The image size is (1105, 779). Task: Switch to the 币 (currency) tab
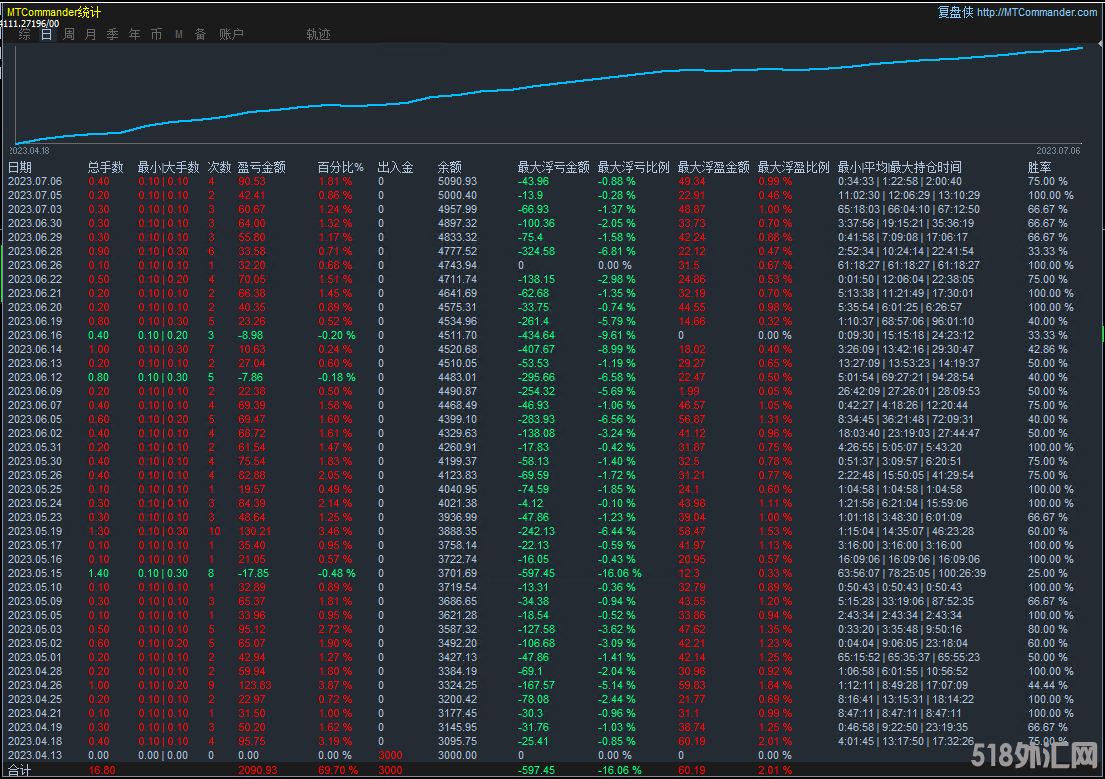156,34
